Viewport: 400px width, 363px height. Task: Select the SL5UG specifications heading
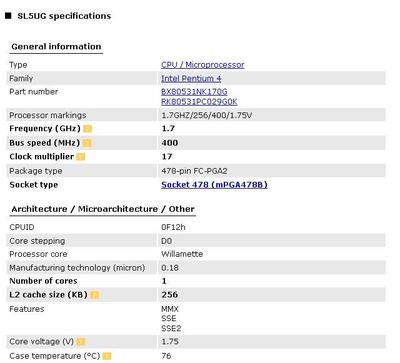[x=64, y=16]
